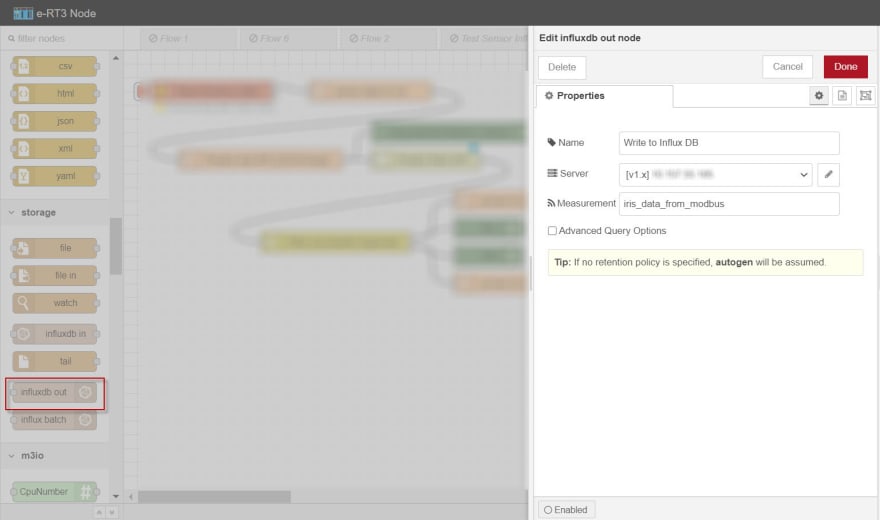Image resolution: width=880 pixels, height=520 pixels.
Task: Select the html node in palette
Action: pos(54,94)
